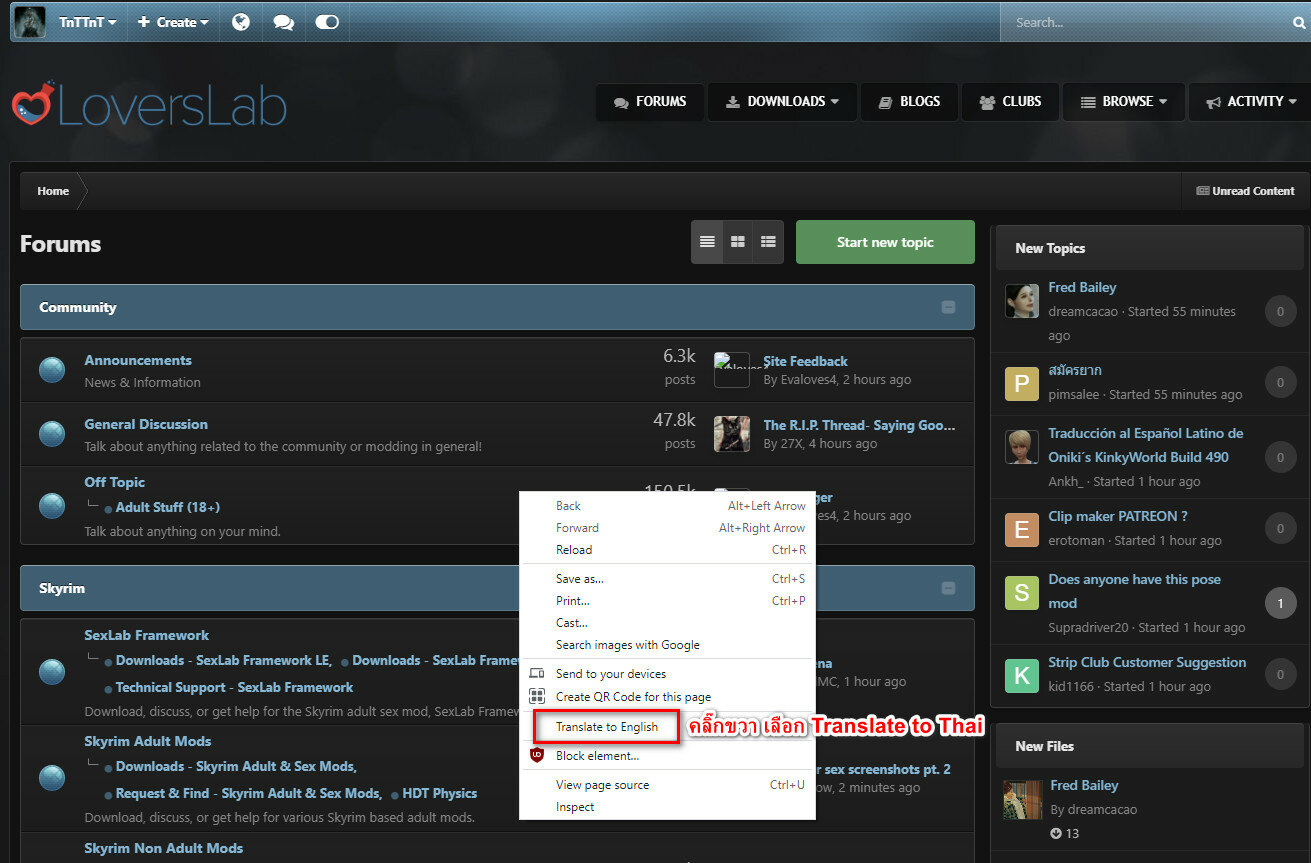Expand the DOWNLOADS navigation dropdown
This screenshot has height=863, width=1311.
[x=782, y=102]
